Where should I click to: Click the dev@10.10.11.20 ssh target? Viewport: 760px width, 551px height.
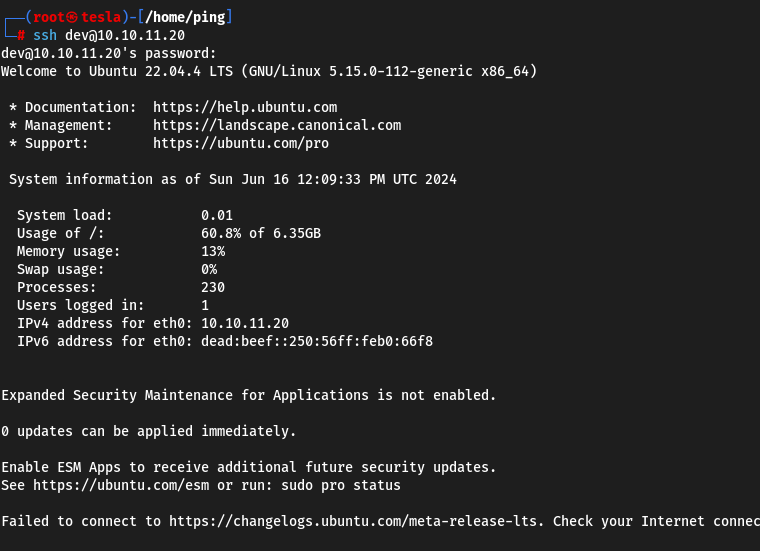(125, 35)
